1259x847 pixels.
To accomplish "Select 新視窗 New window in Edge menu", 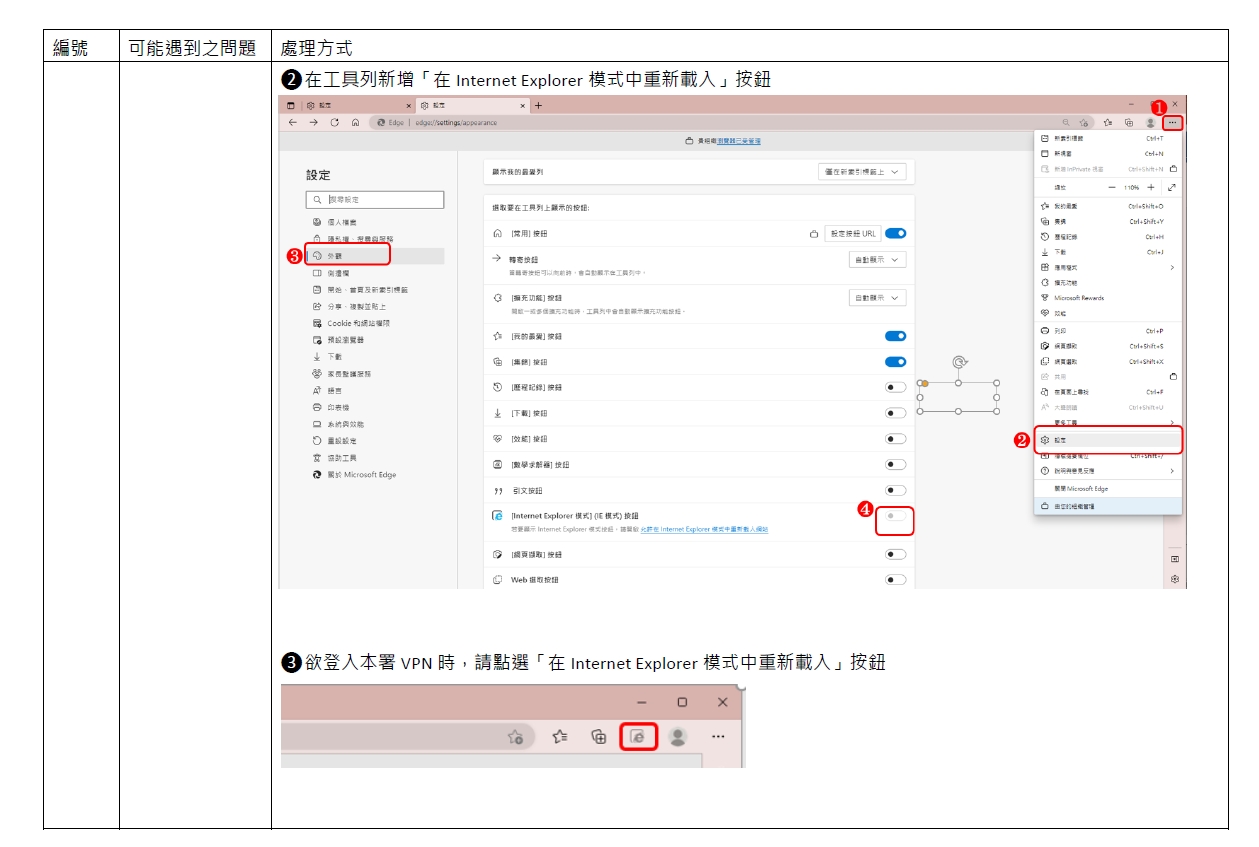I will click(1108, 154).
